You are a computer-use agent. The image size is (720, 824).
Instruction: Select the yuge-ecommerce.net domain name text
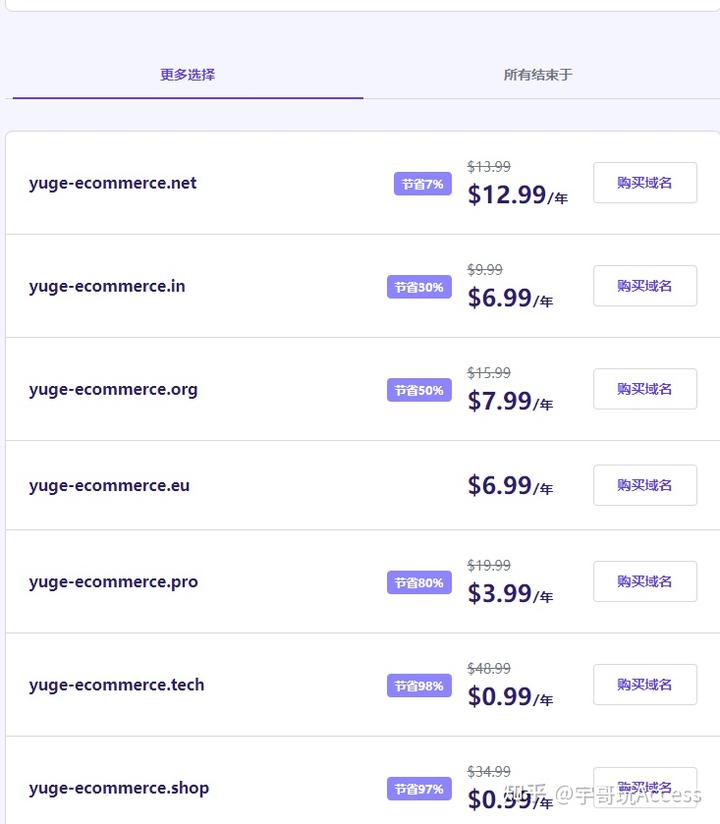(x=112, y=183)
